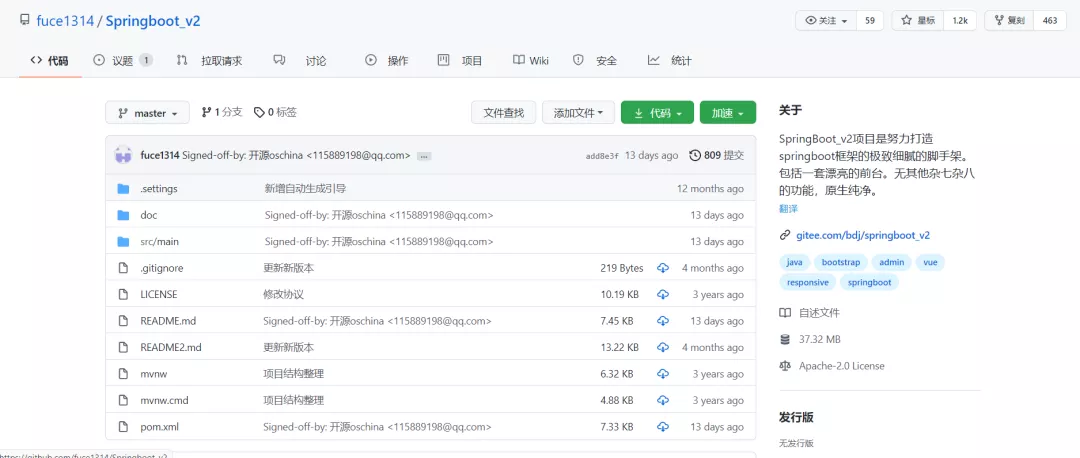Click the repository icon beside fuce1314
The image size is (1080, 458).
[x=25, y=20]
